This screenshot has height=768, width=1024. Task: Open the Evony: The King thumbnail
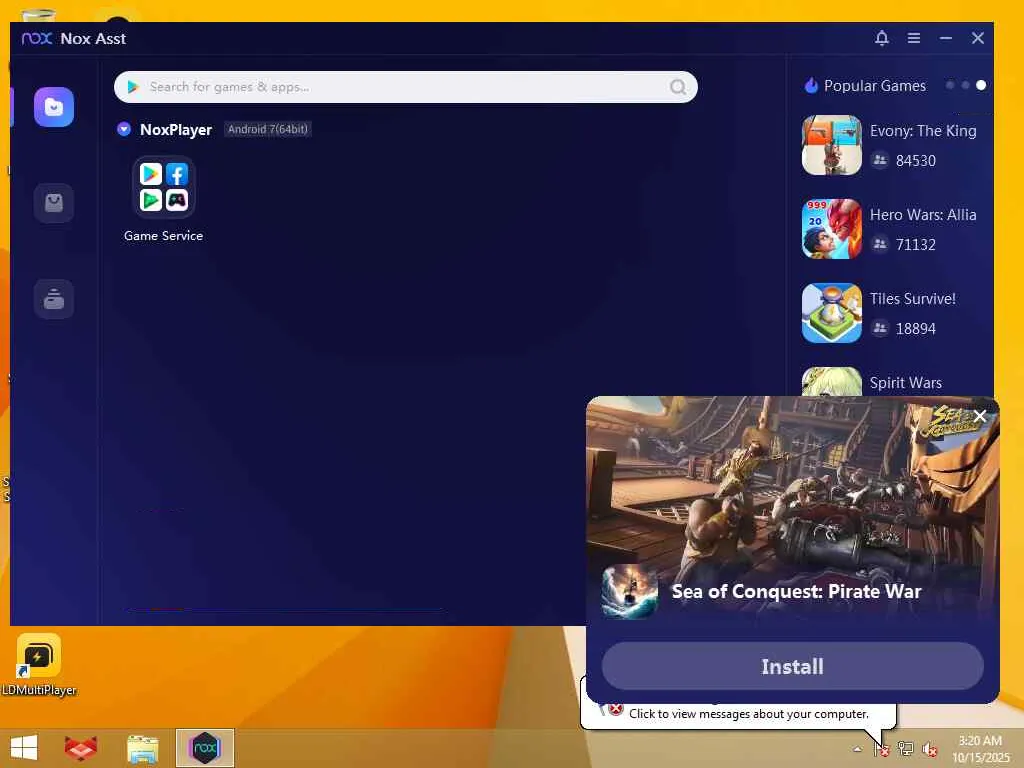click(831, 145)
